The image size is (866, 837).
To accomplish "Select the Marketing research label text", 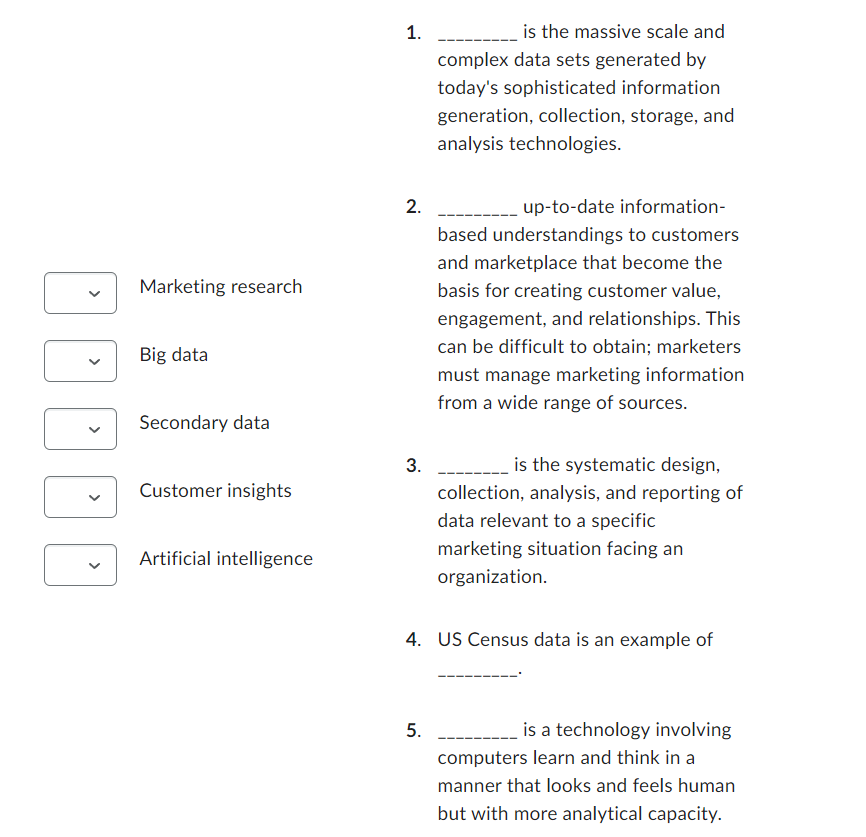I will tap(220, 287).
